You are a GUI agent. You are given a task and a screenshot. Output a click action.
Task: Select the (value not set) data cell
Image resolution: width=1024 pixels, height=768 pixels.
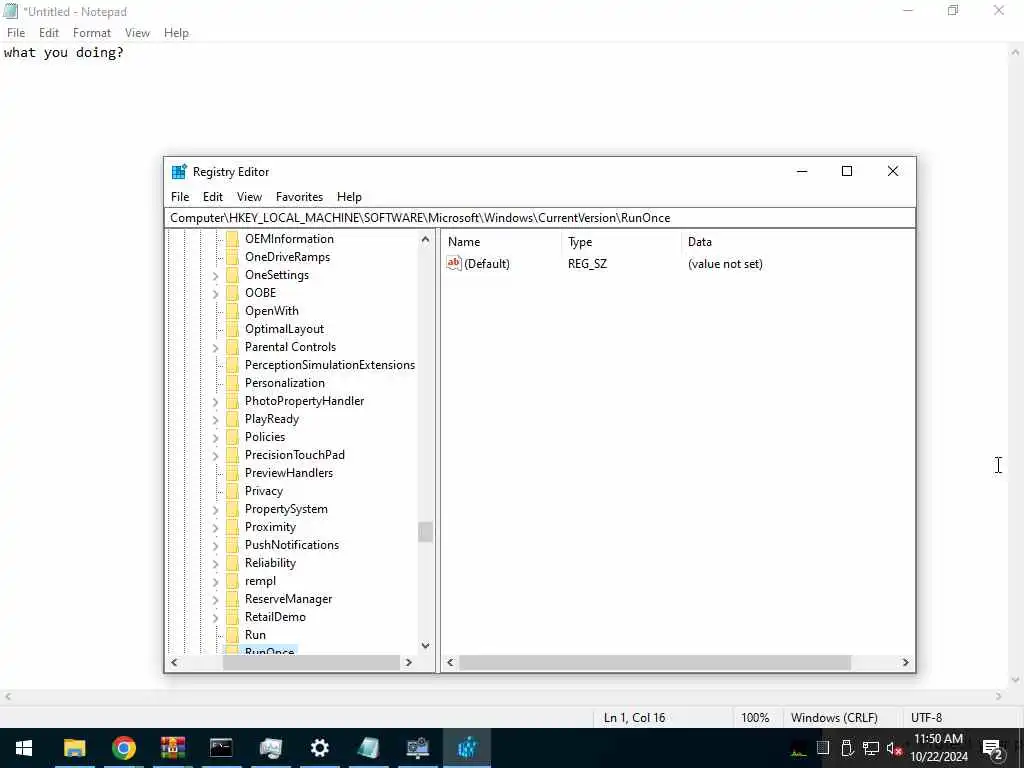tap(725, 264)
